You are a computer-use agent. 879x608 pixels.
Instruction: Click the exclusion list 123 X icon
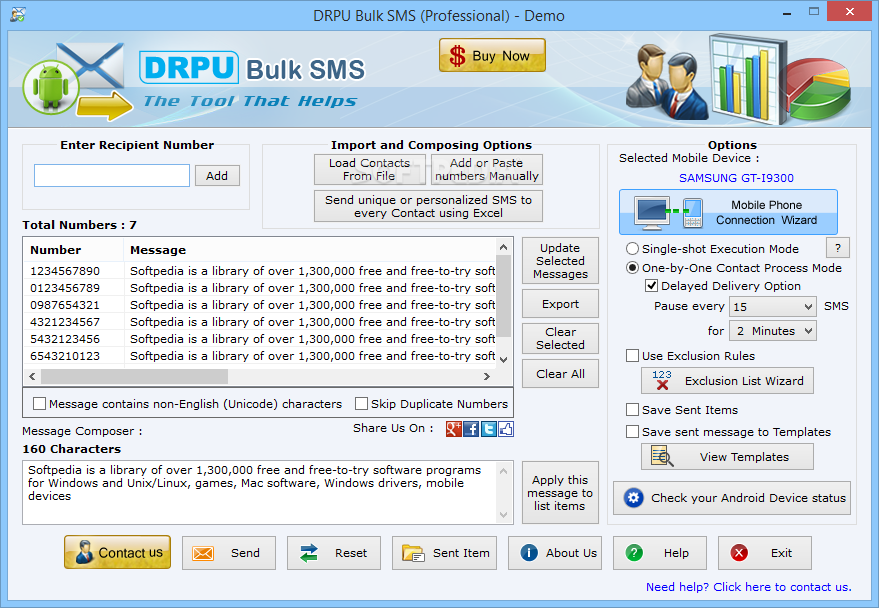point(662,380)
